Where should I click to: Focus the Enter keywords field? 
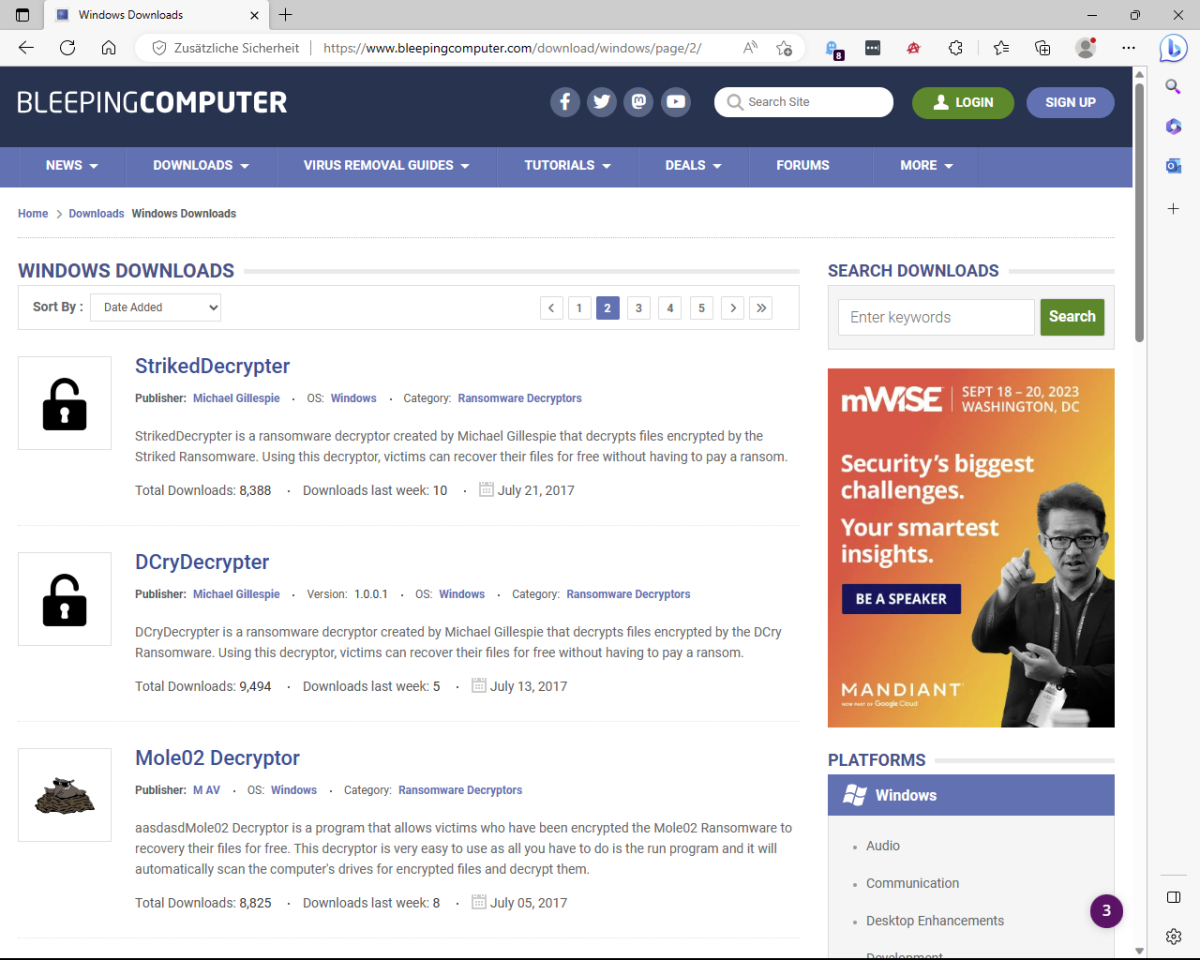(936, 317)
